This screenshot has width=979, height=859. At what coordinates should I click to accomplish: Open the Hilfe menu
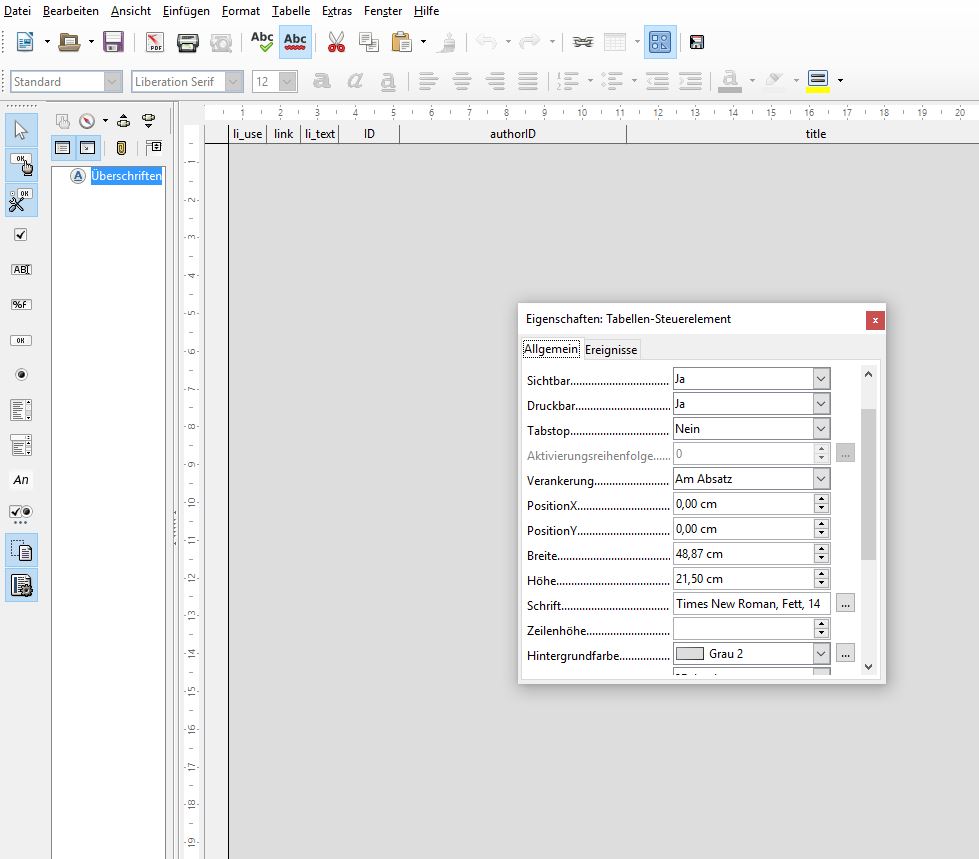point(426,11)
